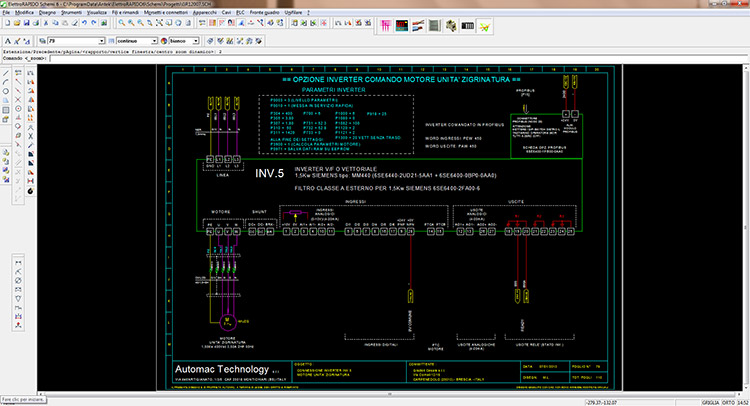Open the cables tool icon

[418, 26]
